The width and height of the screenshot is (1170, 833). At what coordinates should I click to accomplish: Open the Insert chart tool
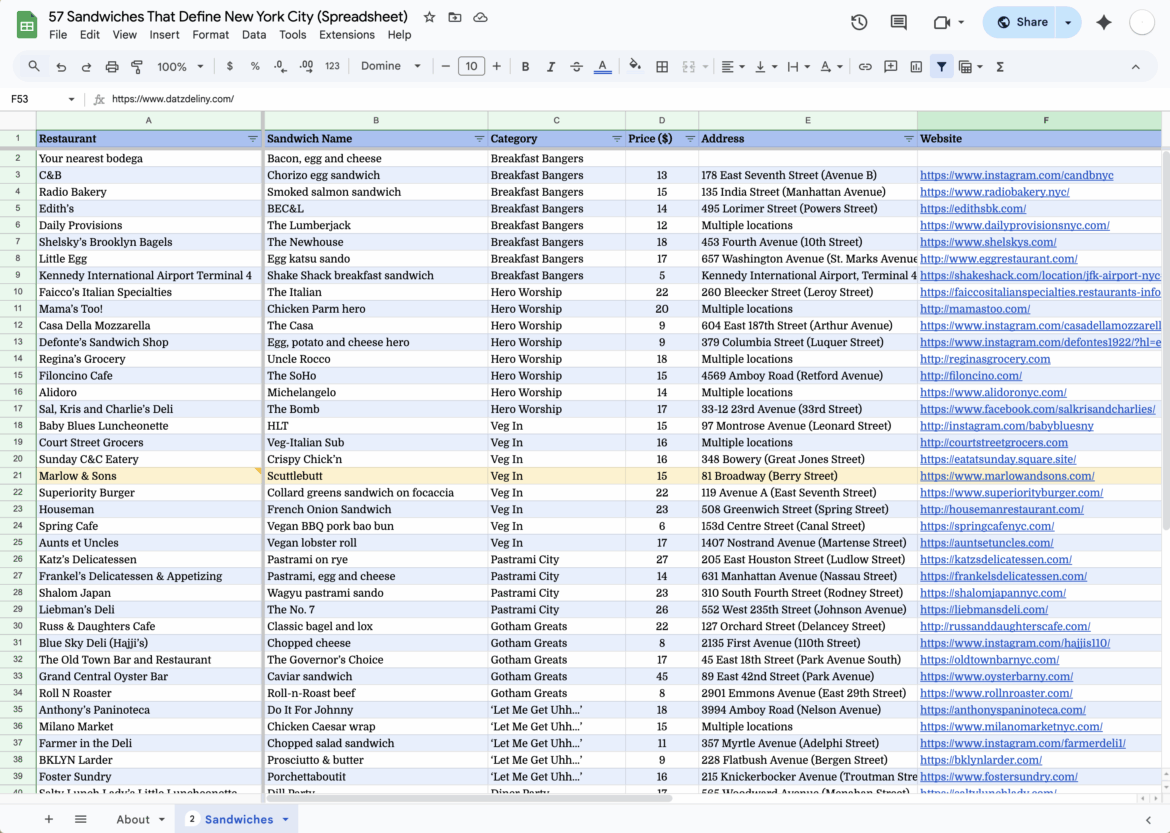(917, 66)
